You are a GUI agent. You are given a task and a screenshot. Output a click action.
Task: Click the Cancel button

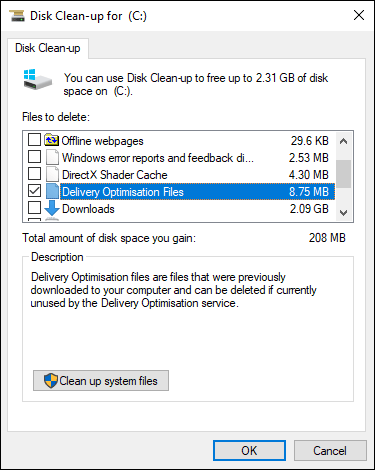[x=330, y=451]
